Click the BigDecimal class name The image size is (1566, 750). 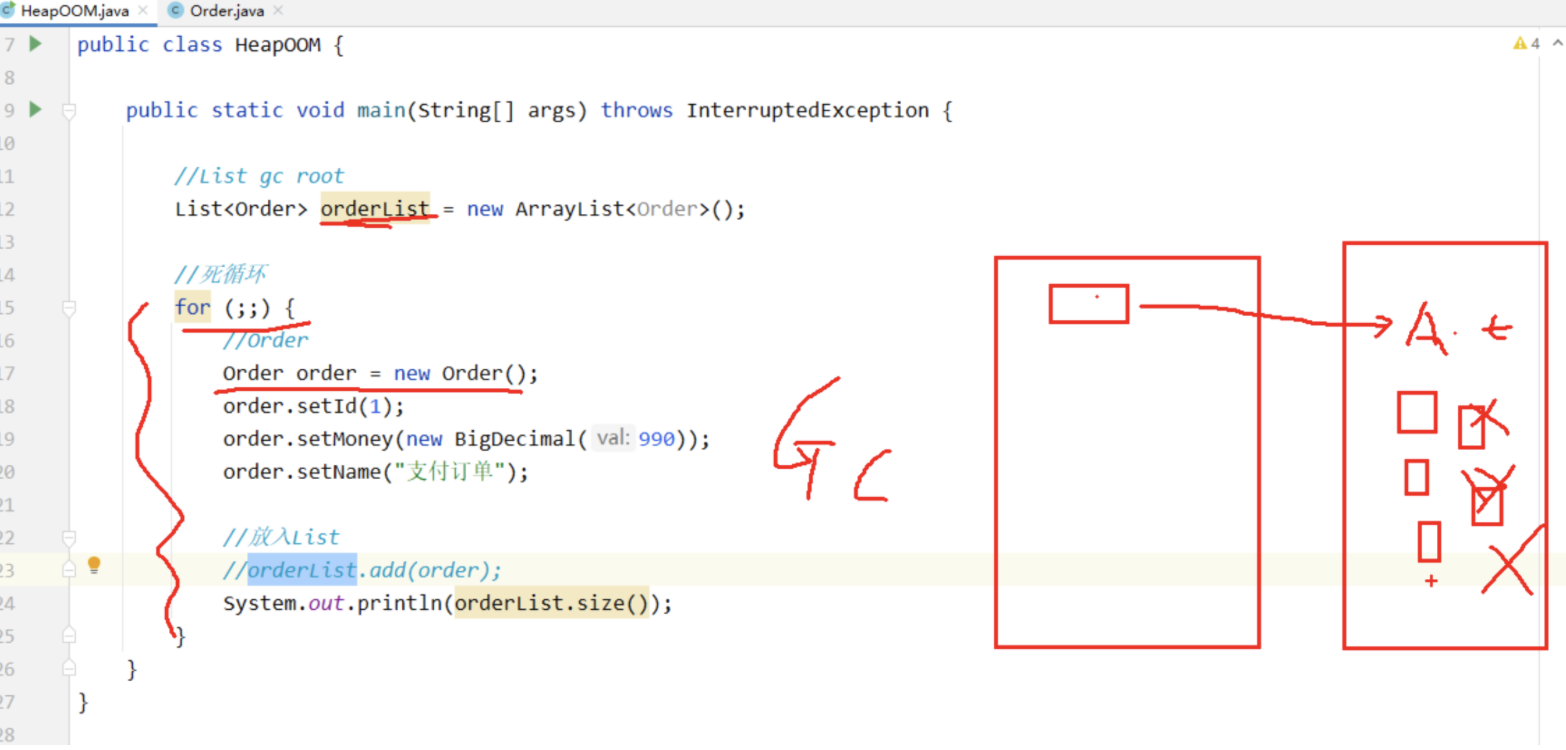515,440
